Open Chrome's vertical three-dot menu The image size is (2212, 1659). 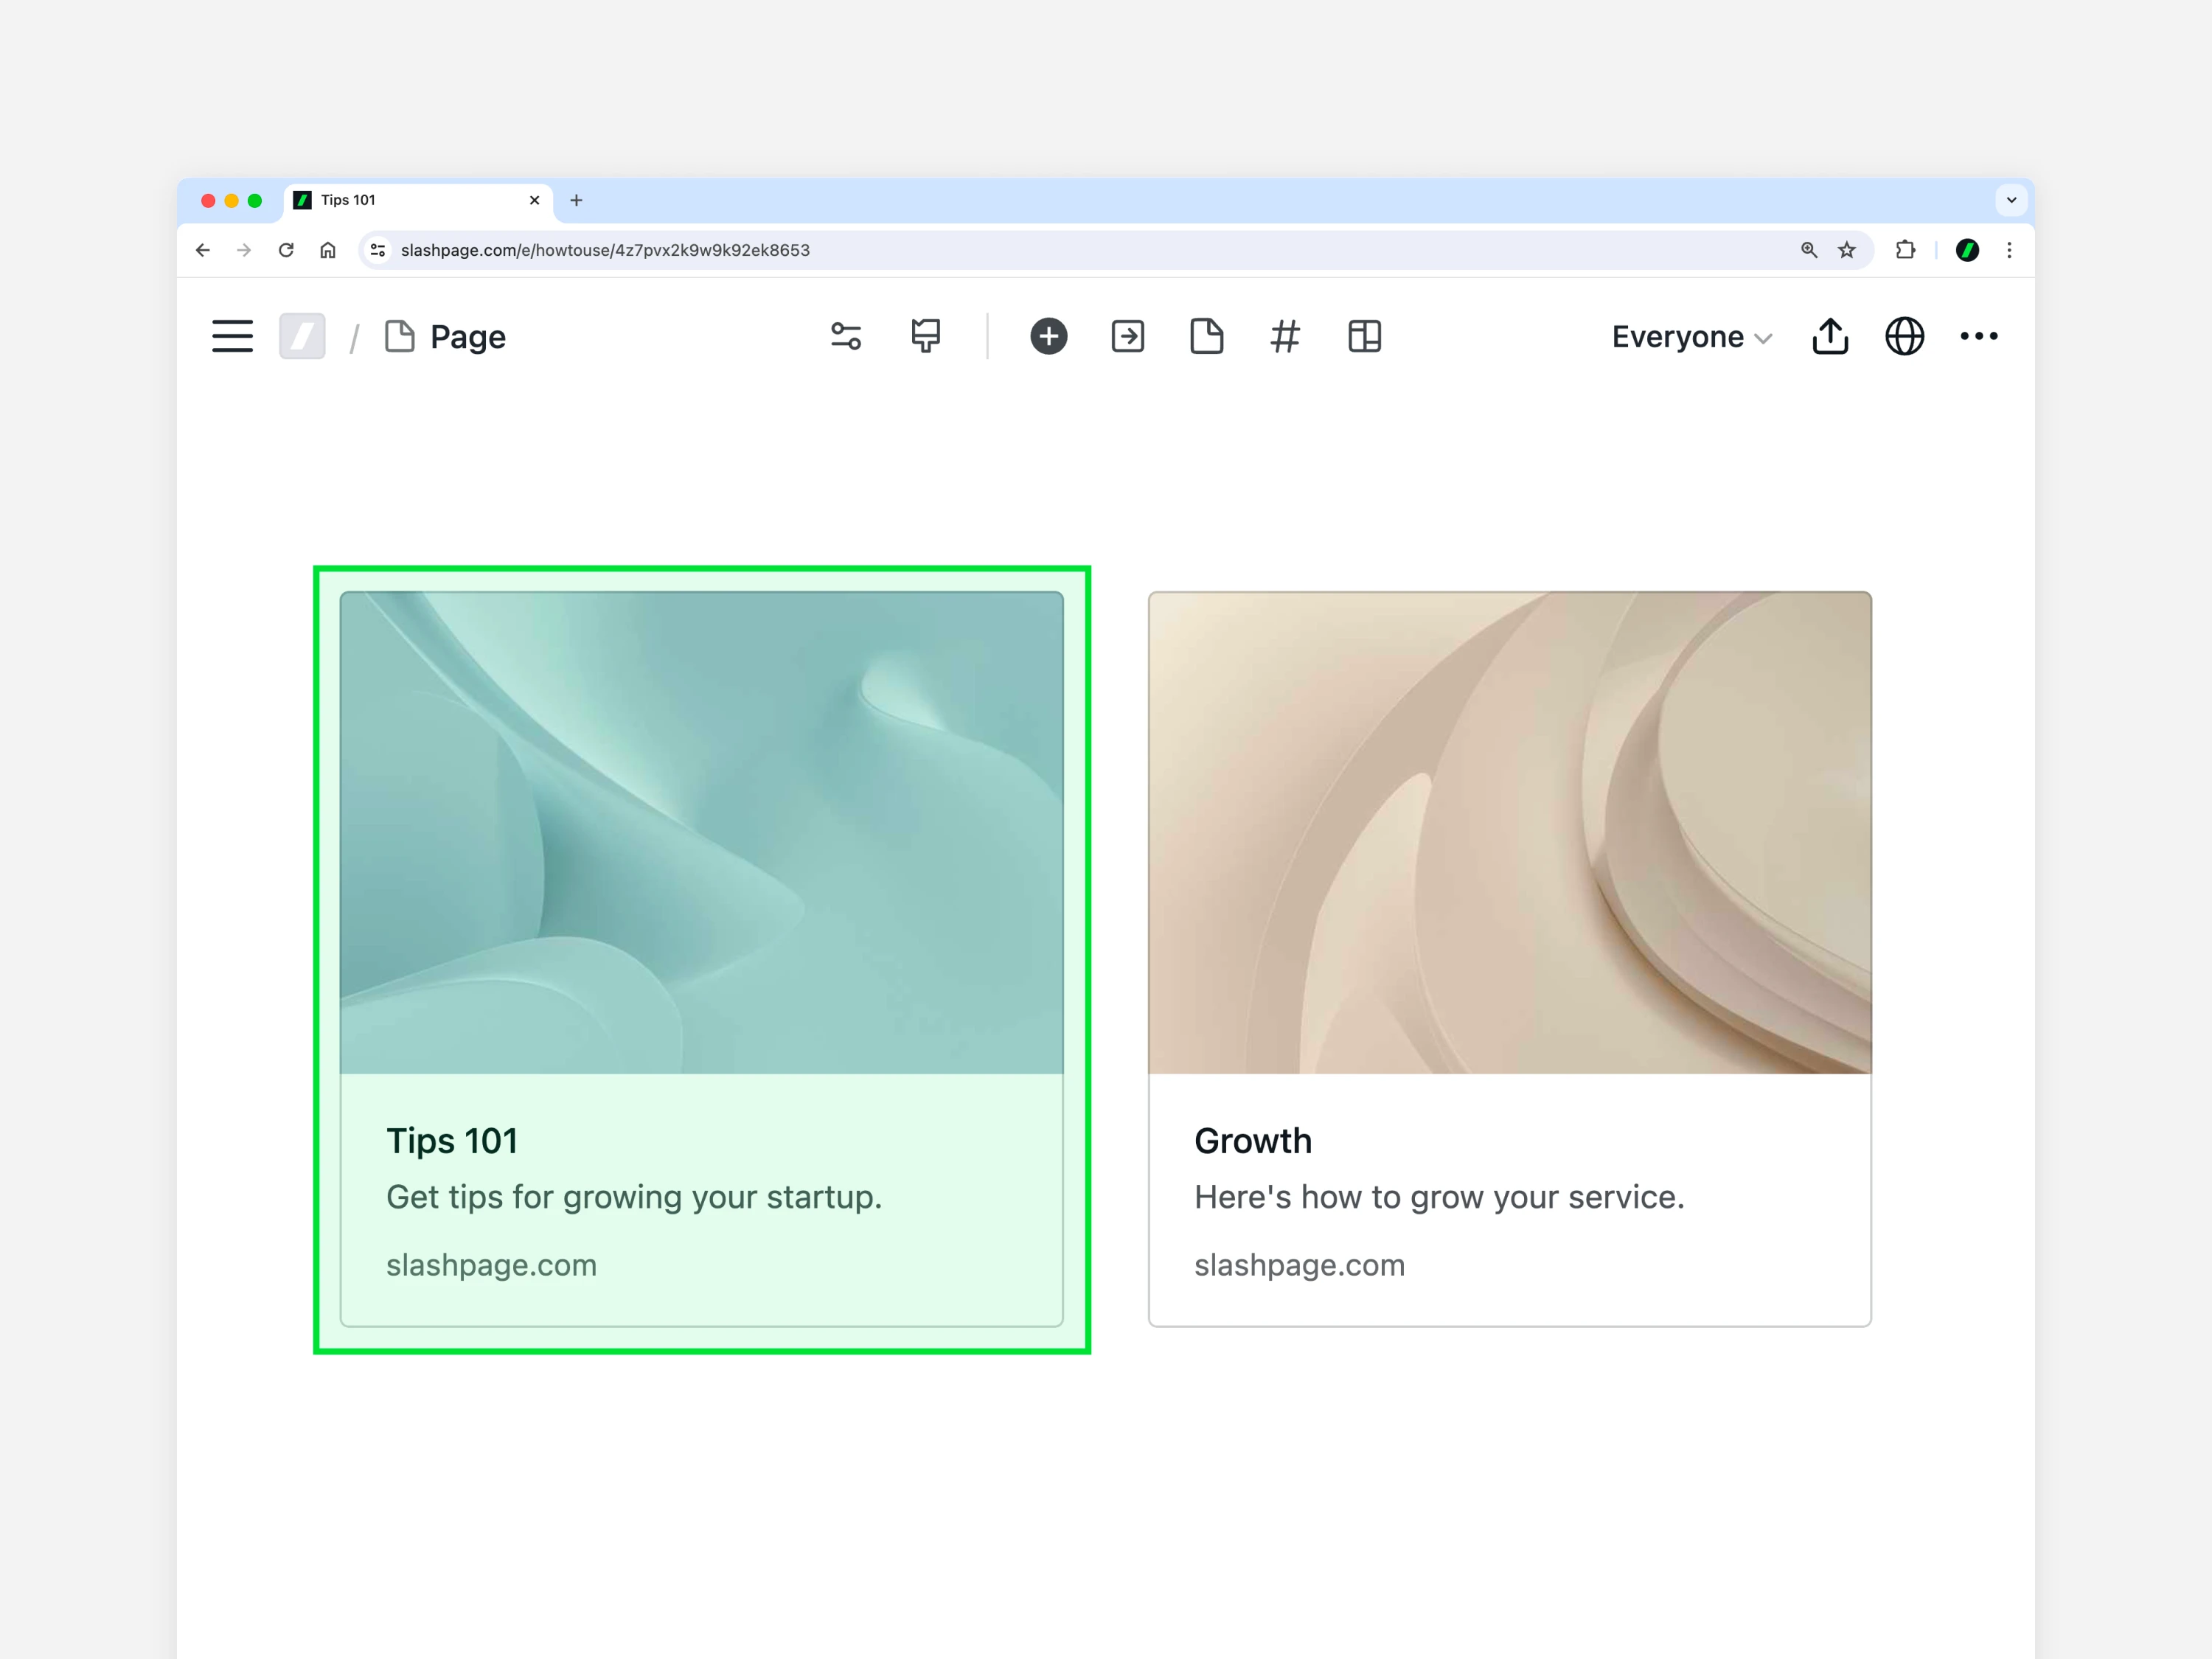2009,250
